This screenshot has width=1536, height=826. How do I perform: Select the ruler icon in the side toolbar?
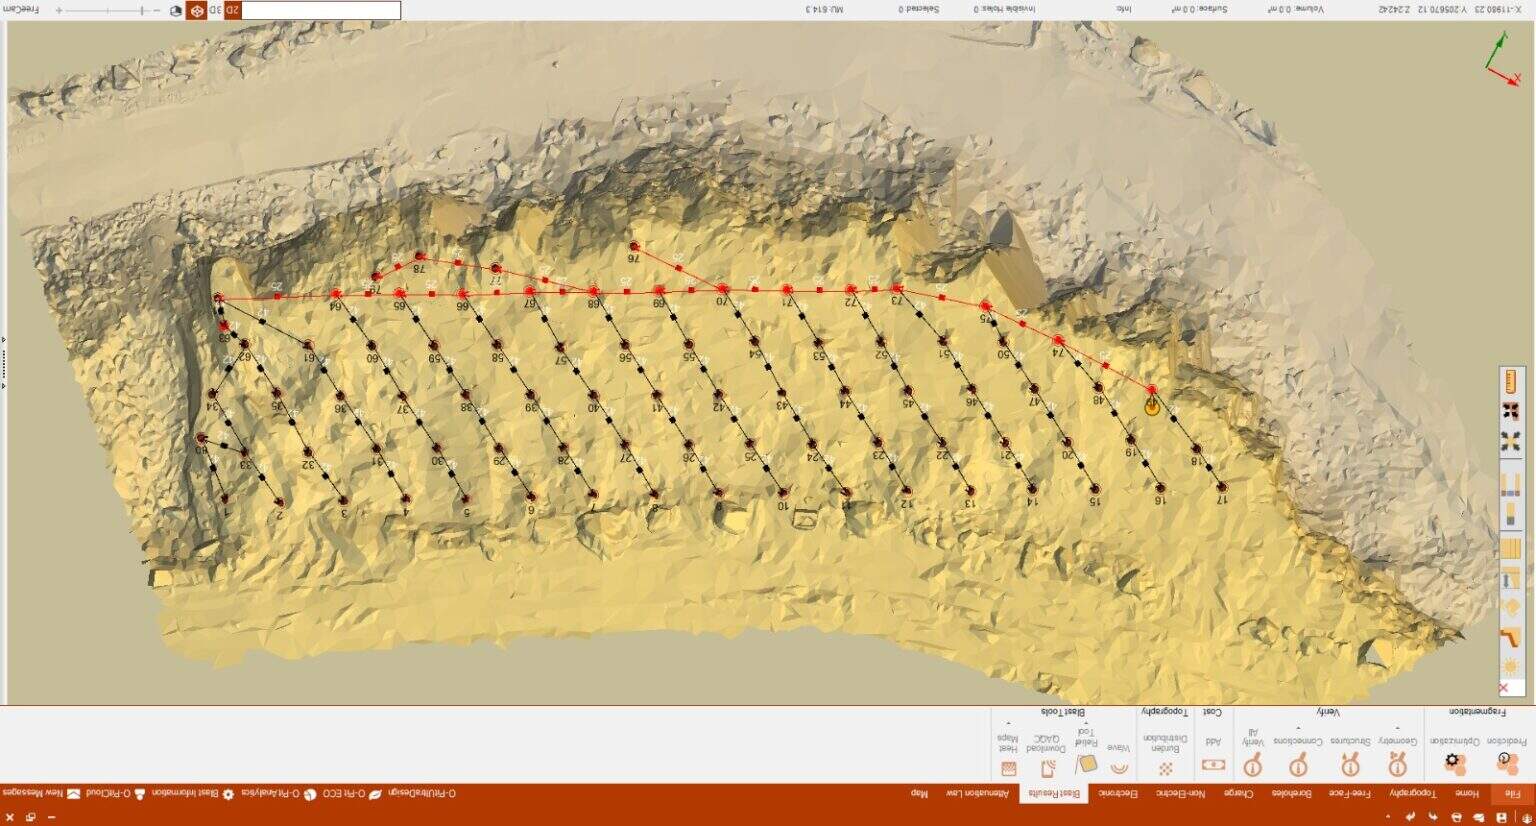coord(1512,380)
